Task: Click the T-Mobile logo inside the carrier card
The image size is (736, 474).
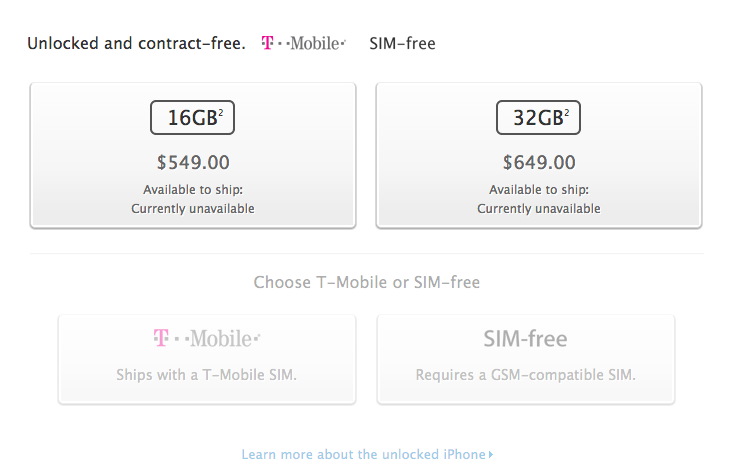Action: 207,339
